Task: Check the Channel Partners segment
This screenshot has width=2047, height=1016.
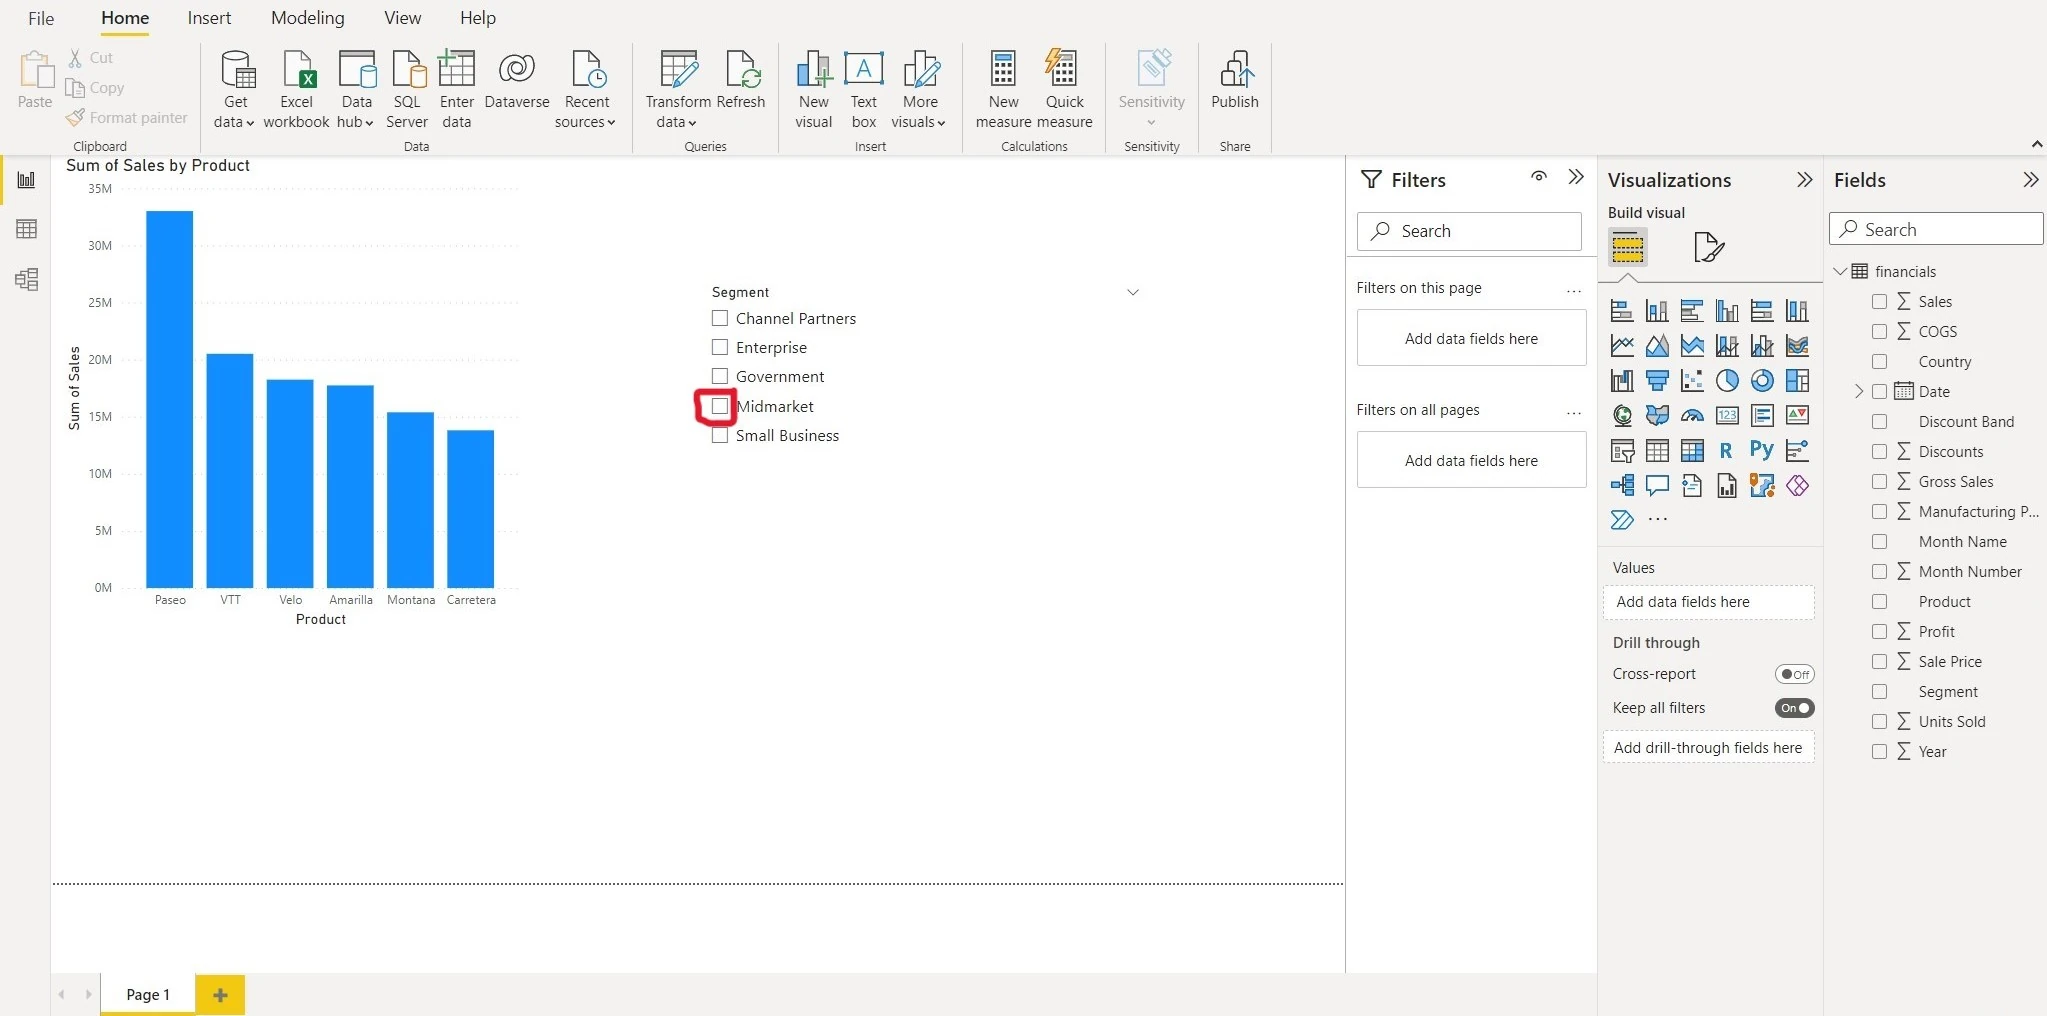Action: [x=720, y=318]
